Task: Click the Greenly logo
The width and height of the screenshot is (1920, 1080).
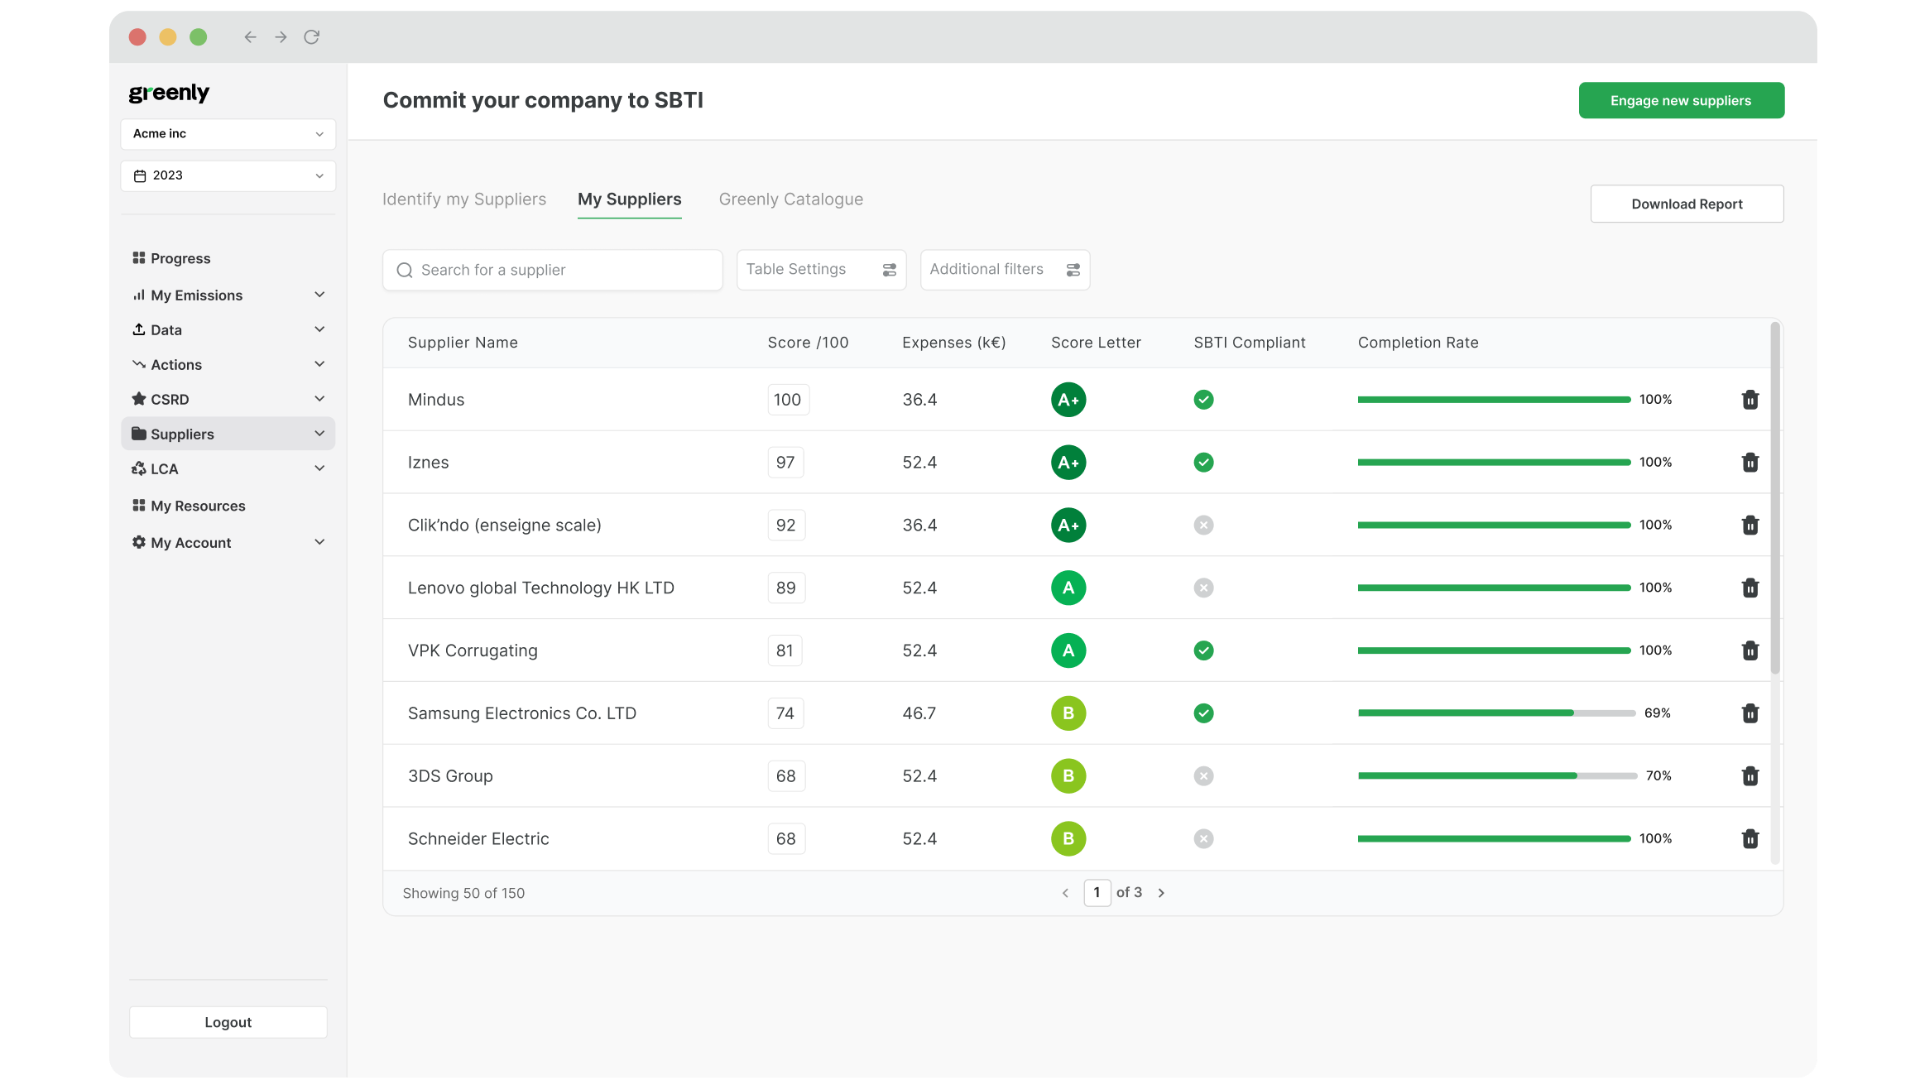Action: pyautogui.click(x=169, y=93)
